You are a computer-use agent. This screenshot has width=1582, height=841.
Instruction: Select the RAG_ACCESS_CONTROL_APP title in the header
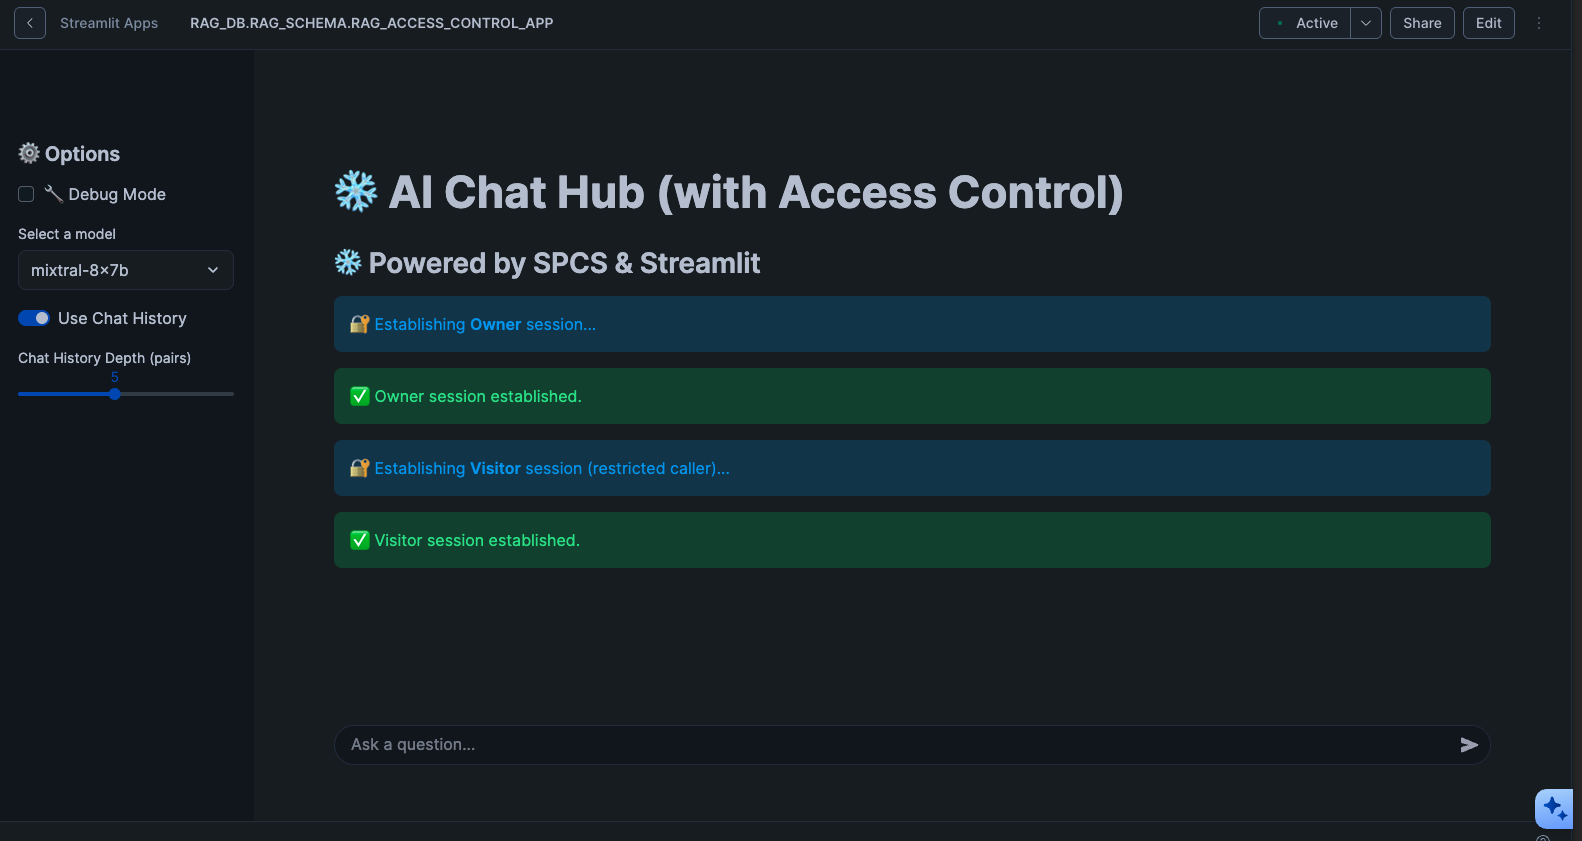tap(371, 22)
